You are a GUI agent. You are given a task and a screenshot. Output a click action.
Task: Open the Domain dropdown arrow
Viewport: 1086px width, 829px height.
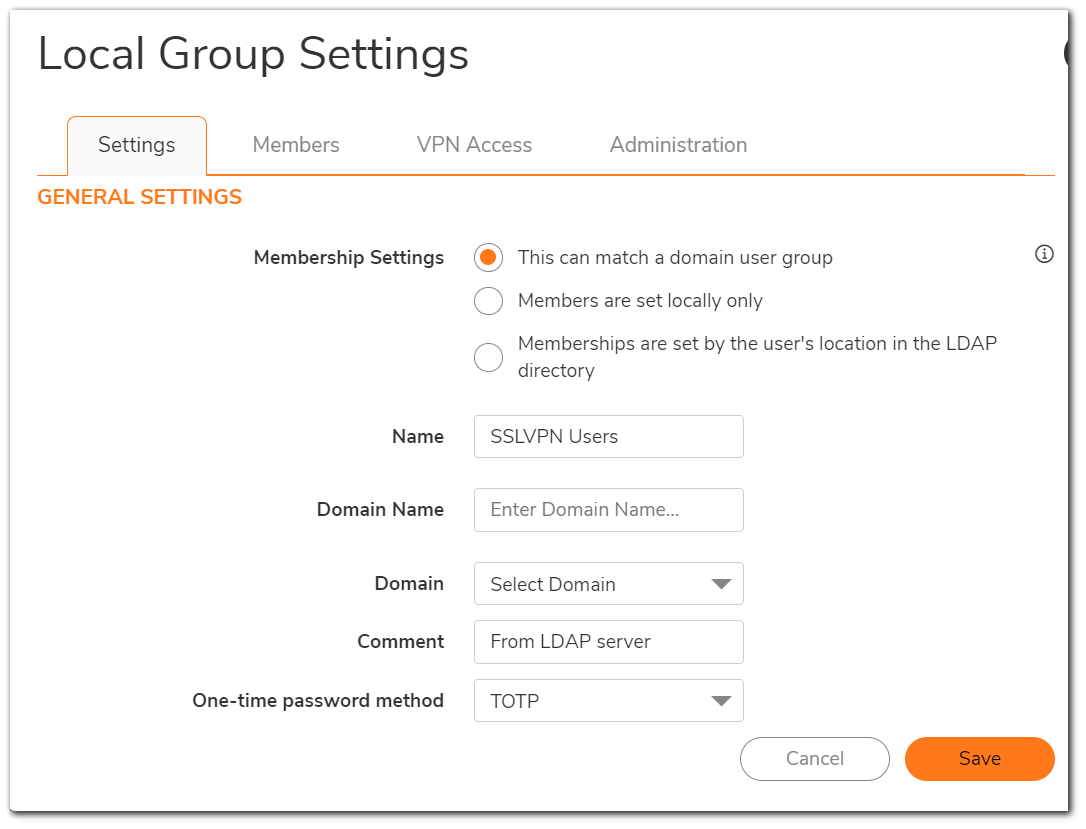tap(721, 583)
